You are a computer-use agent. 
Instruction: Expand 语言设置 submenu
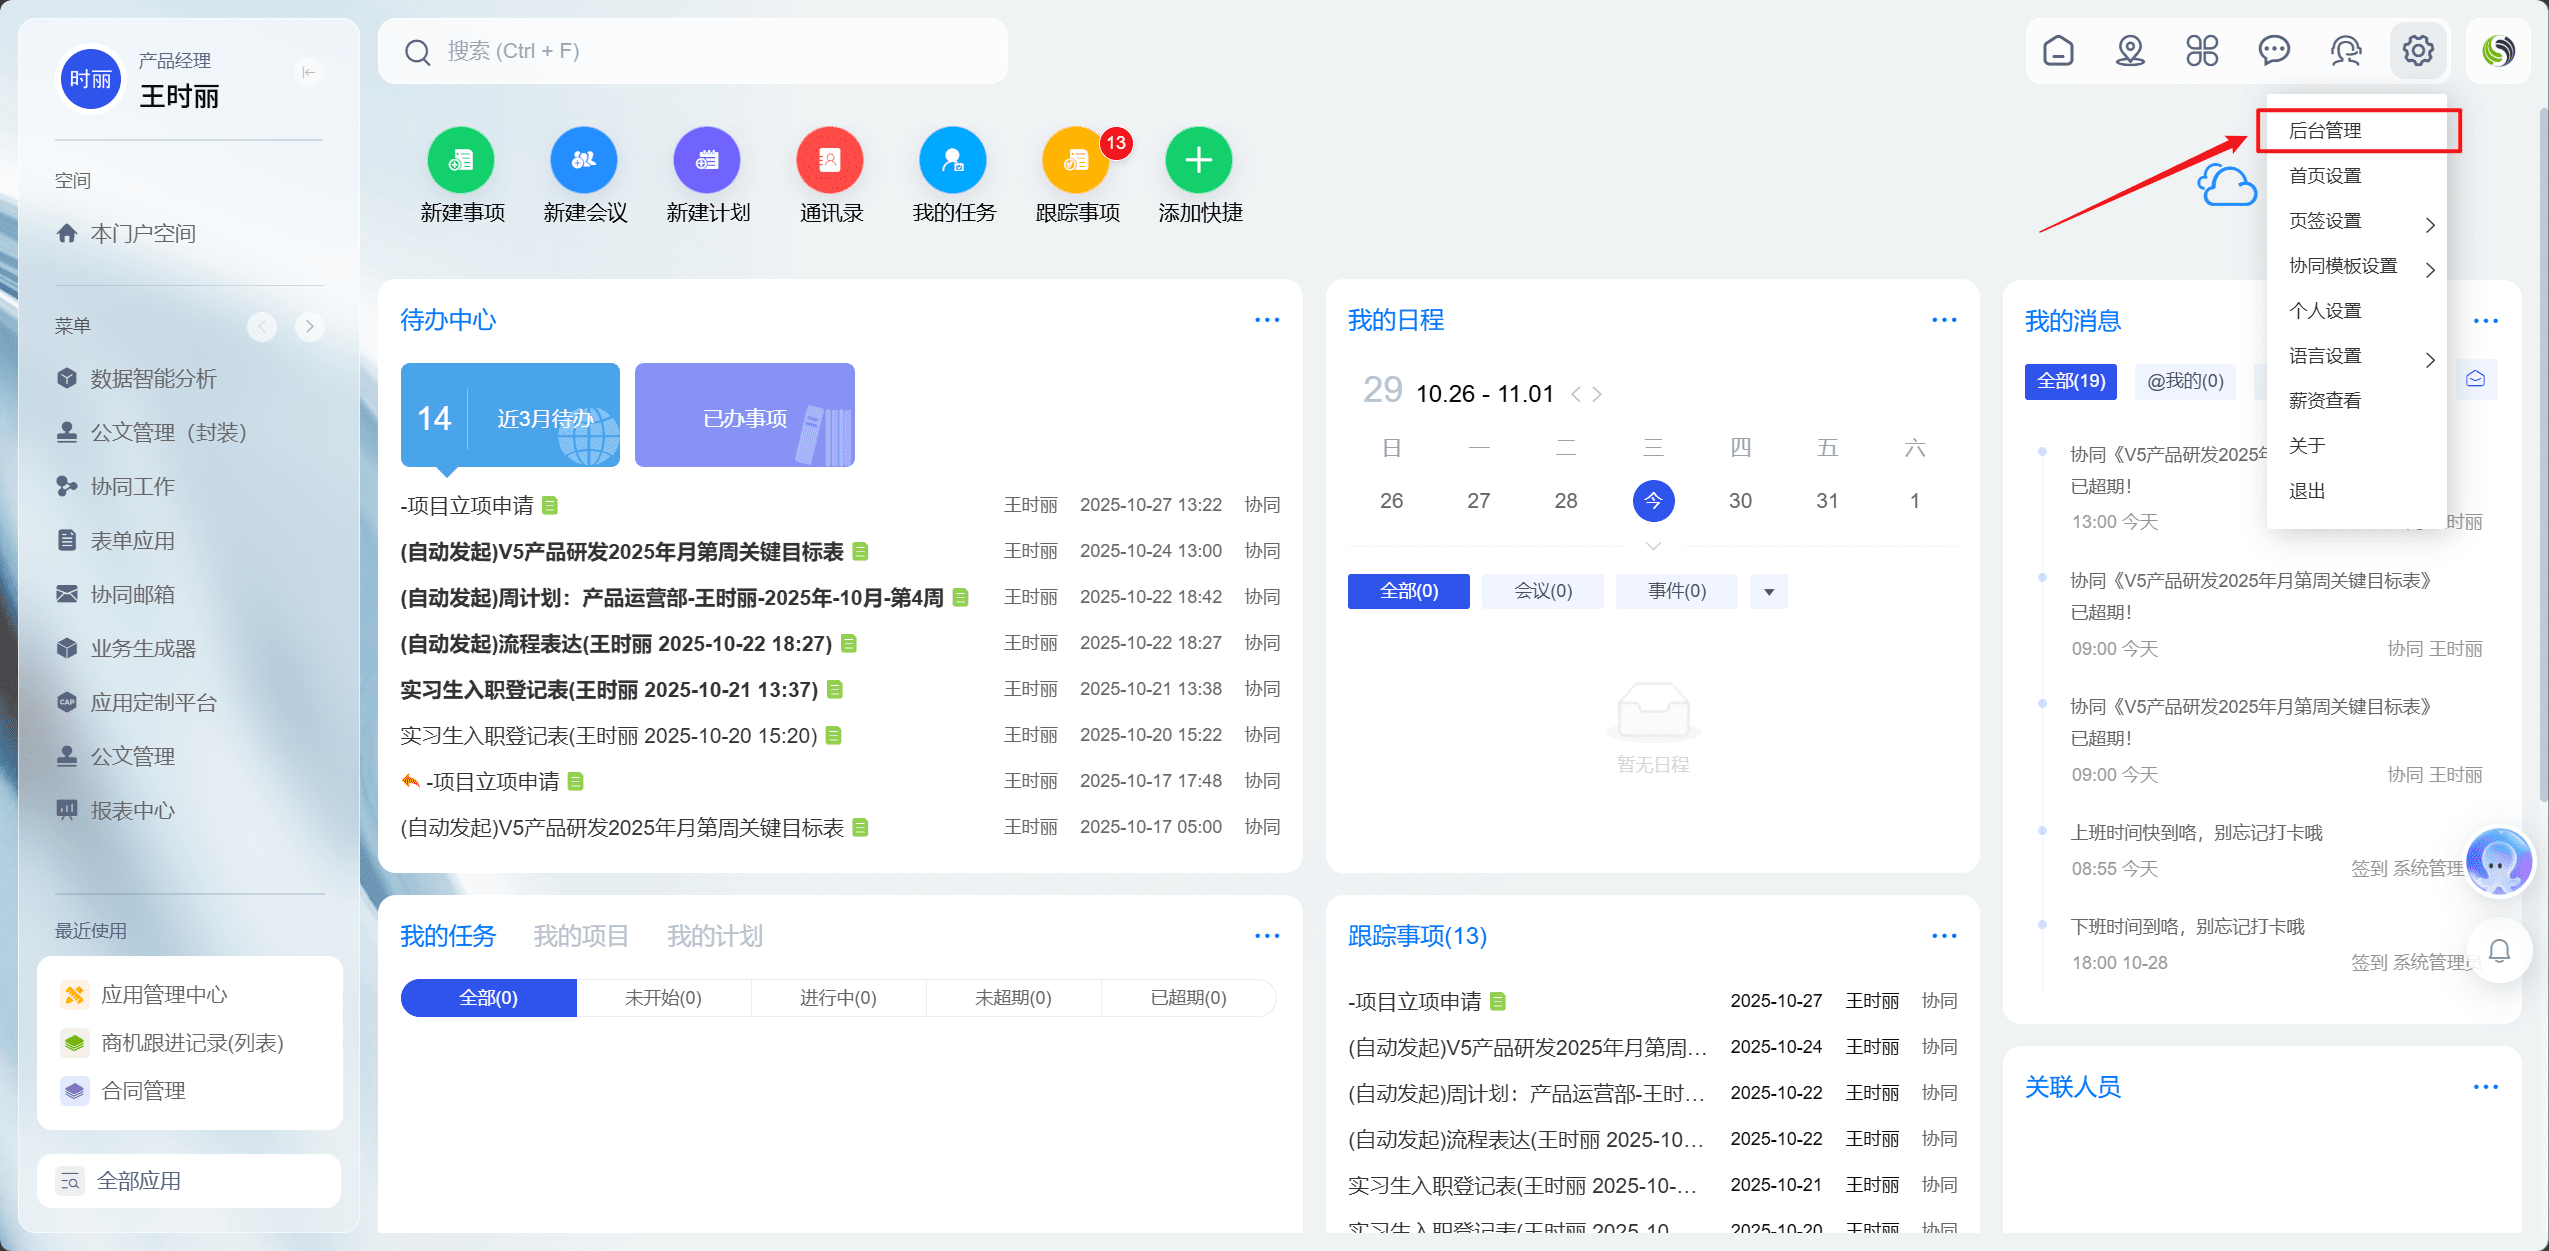2357,355
